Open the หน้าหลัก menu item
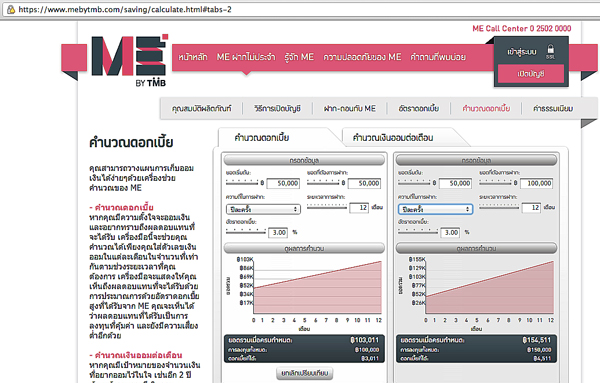 tap(192, 57)
